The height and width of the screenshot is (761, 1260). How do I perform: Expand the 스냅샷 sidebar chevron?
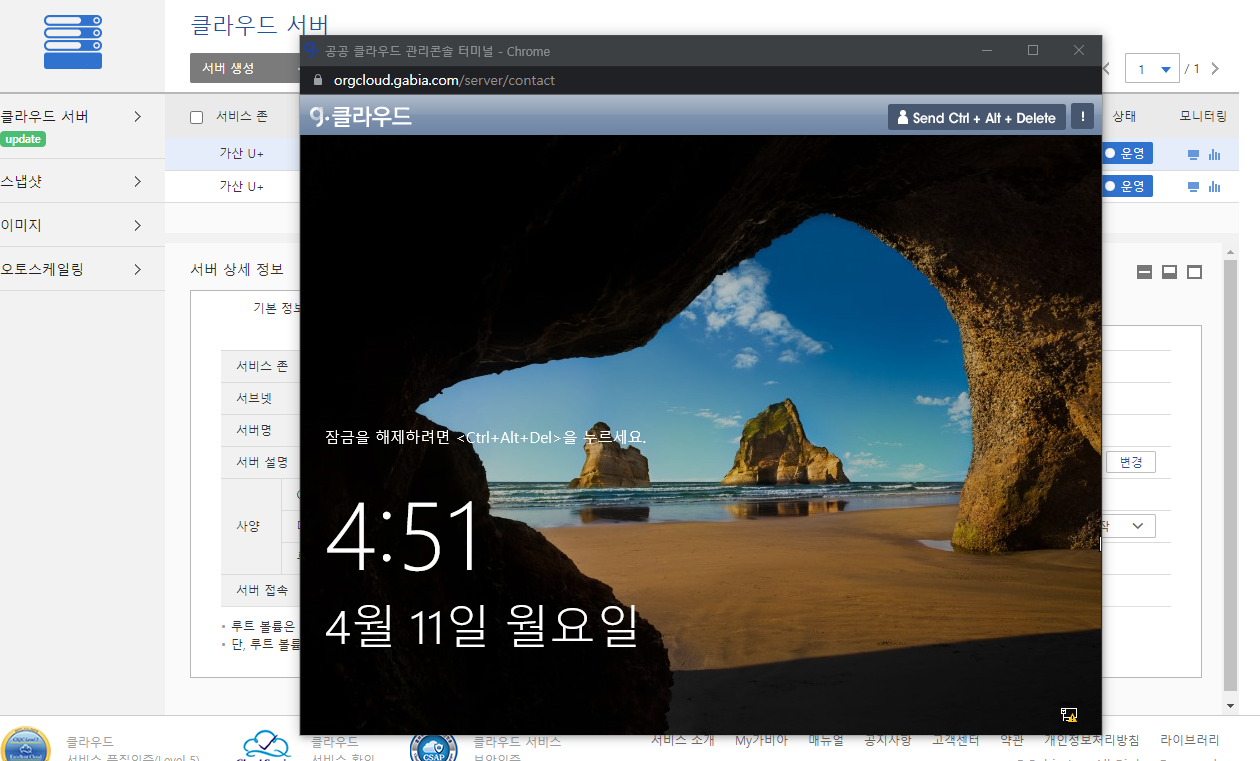[x=138, y=182]
